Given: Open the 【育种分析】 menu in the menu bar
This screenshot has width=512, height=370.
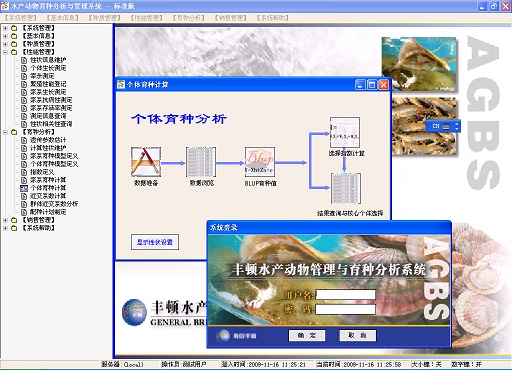Looking at the screenshot, I should click(x=188, y=18).
